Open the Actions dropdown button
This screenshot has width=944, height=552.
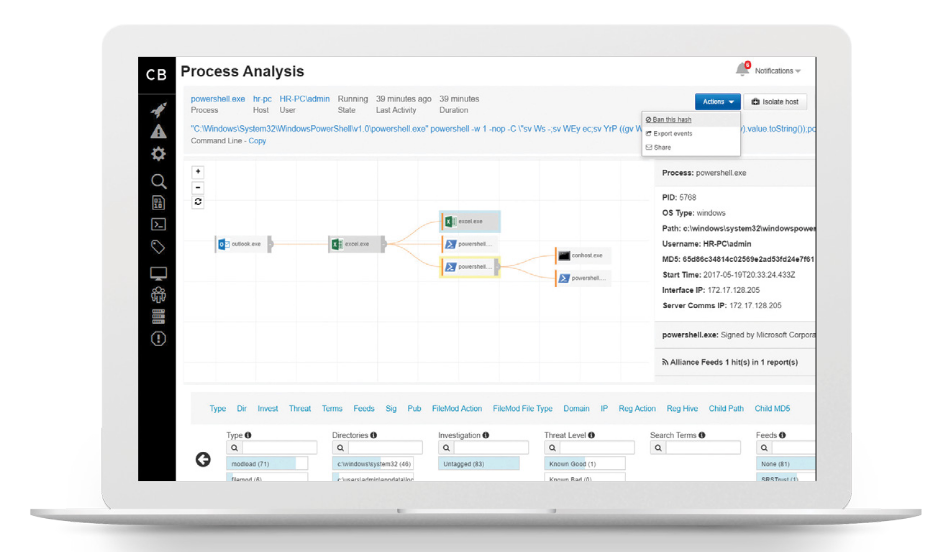tap(718, 101)
